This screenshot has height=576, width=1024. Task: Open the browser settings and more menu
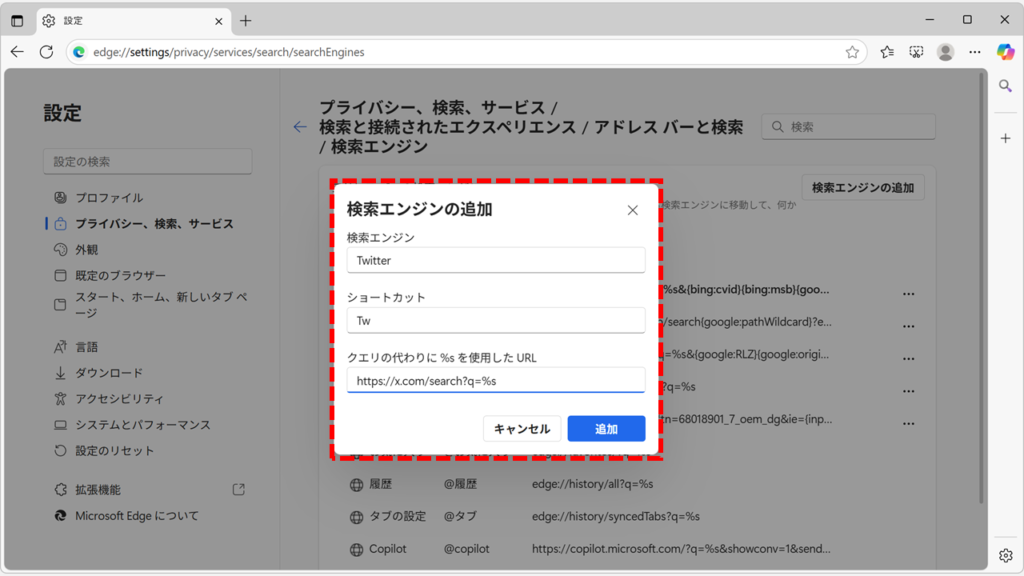coord(974,52)
